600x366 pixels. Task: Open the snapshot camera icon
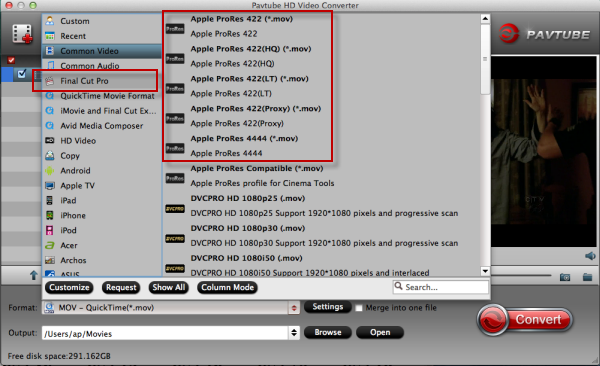pos(565,277)
